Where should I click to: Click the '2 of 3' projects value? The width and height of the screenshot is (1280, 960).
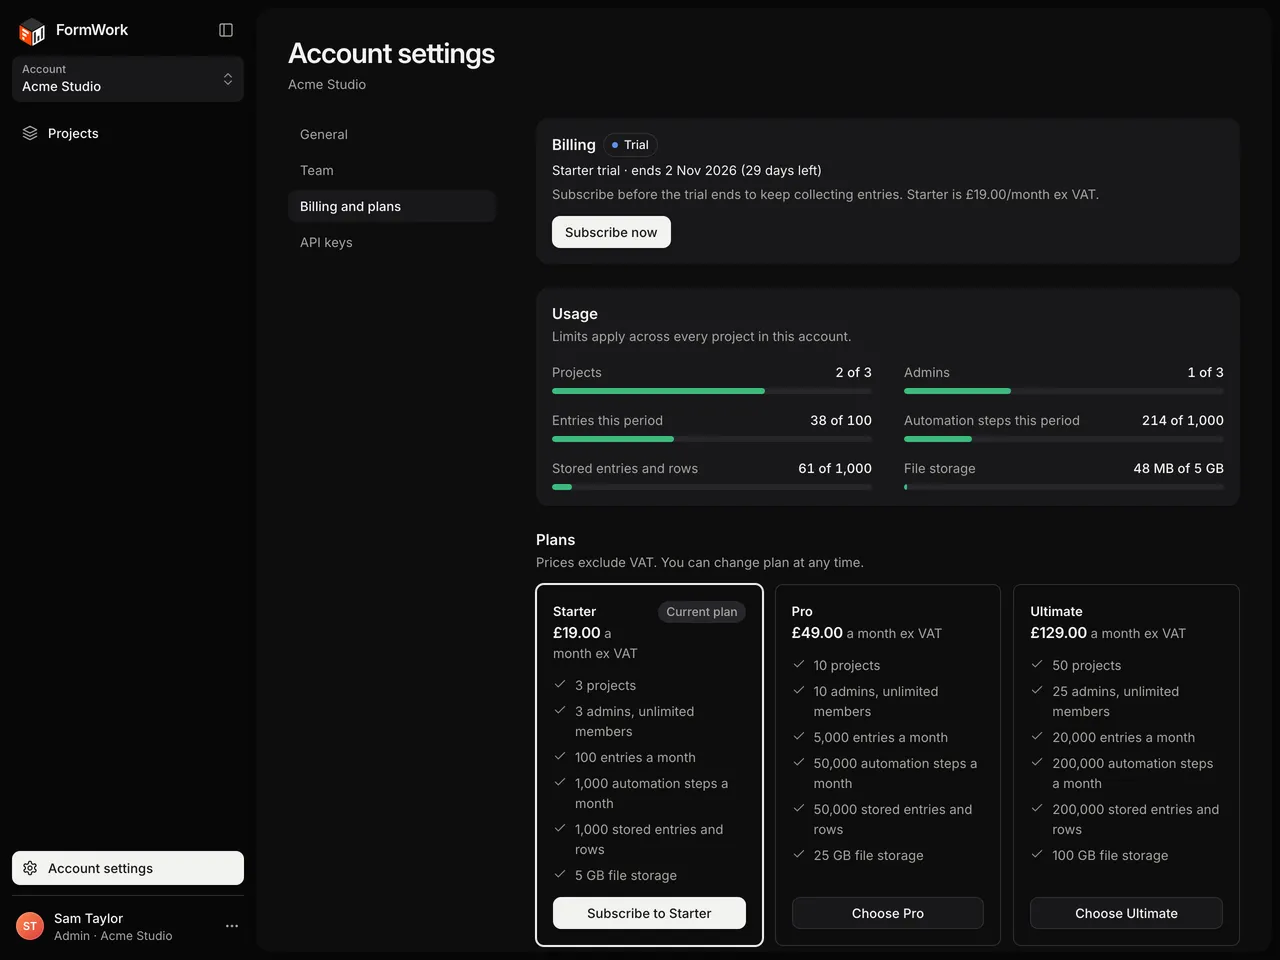tap(854, 372)
